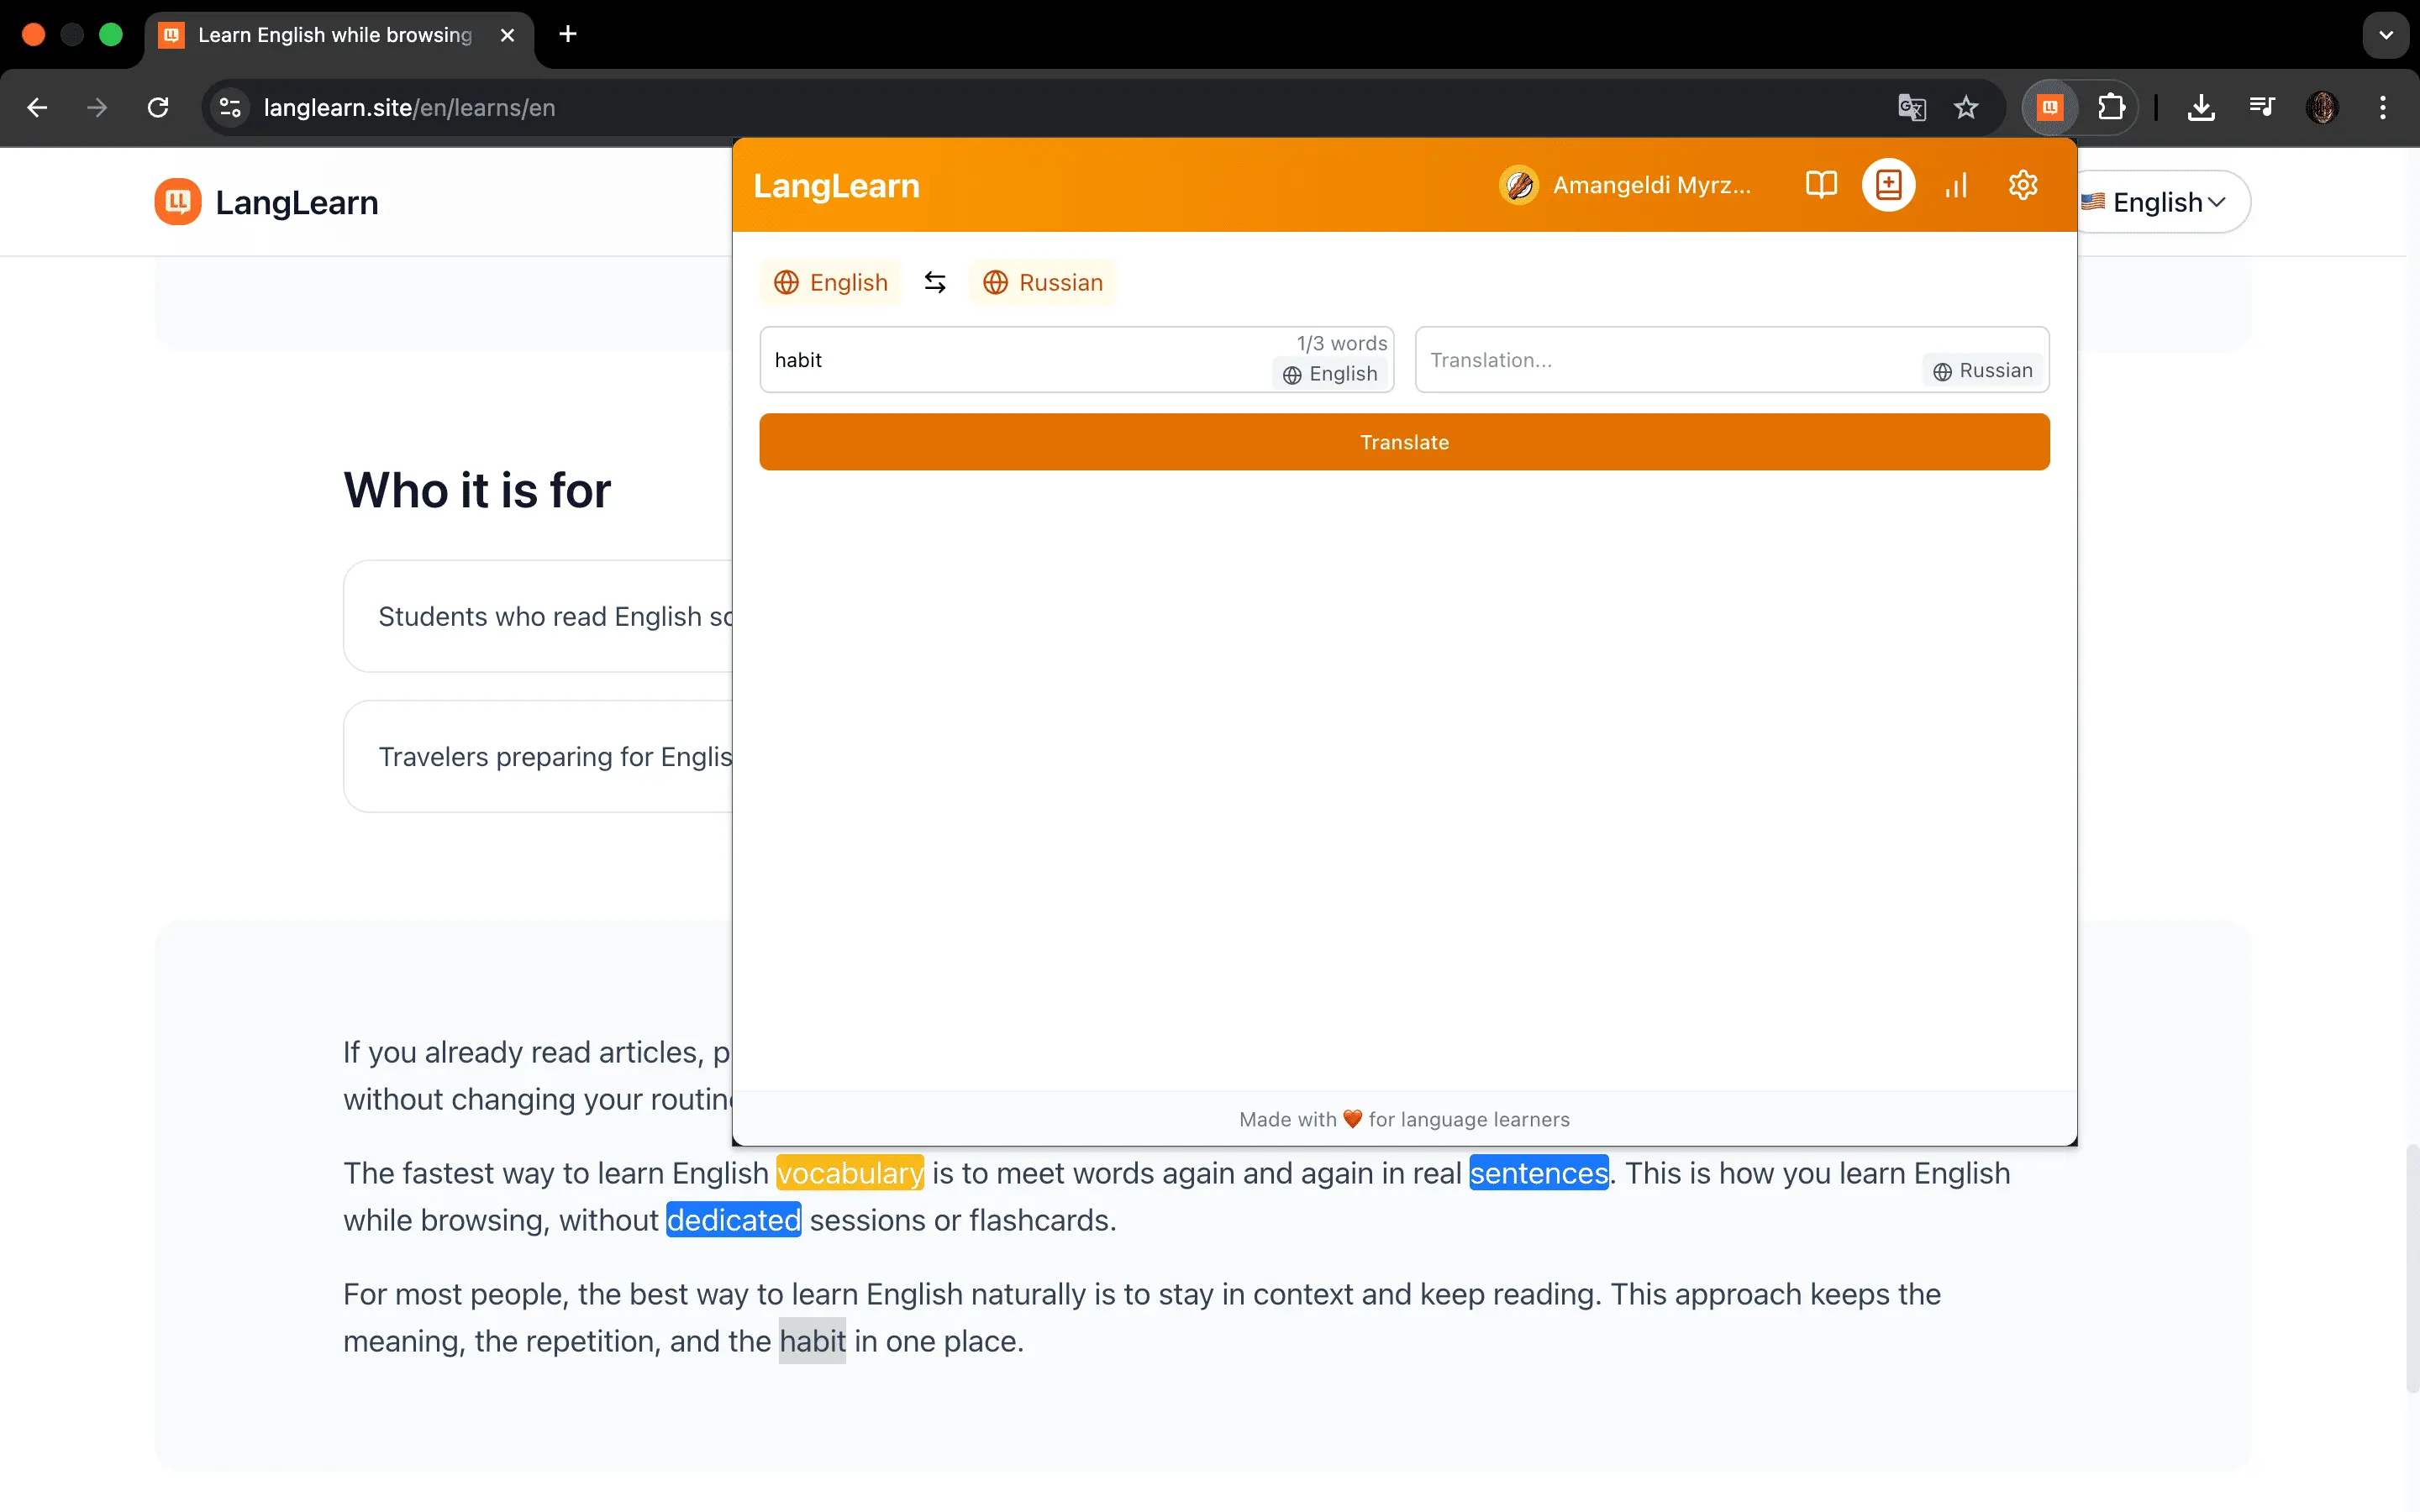This screenshot has height=1512, width=2420.
Task: Click the LangLearn extension icon in toolbar
Action: 2050,107
